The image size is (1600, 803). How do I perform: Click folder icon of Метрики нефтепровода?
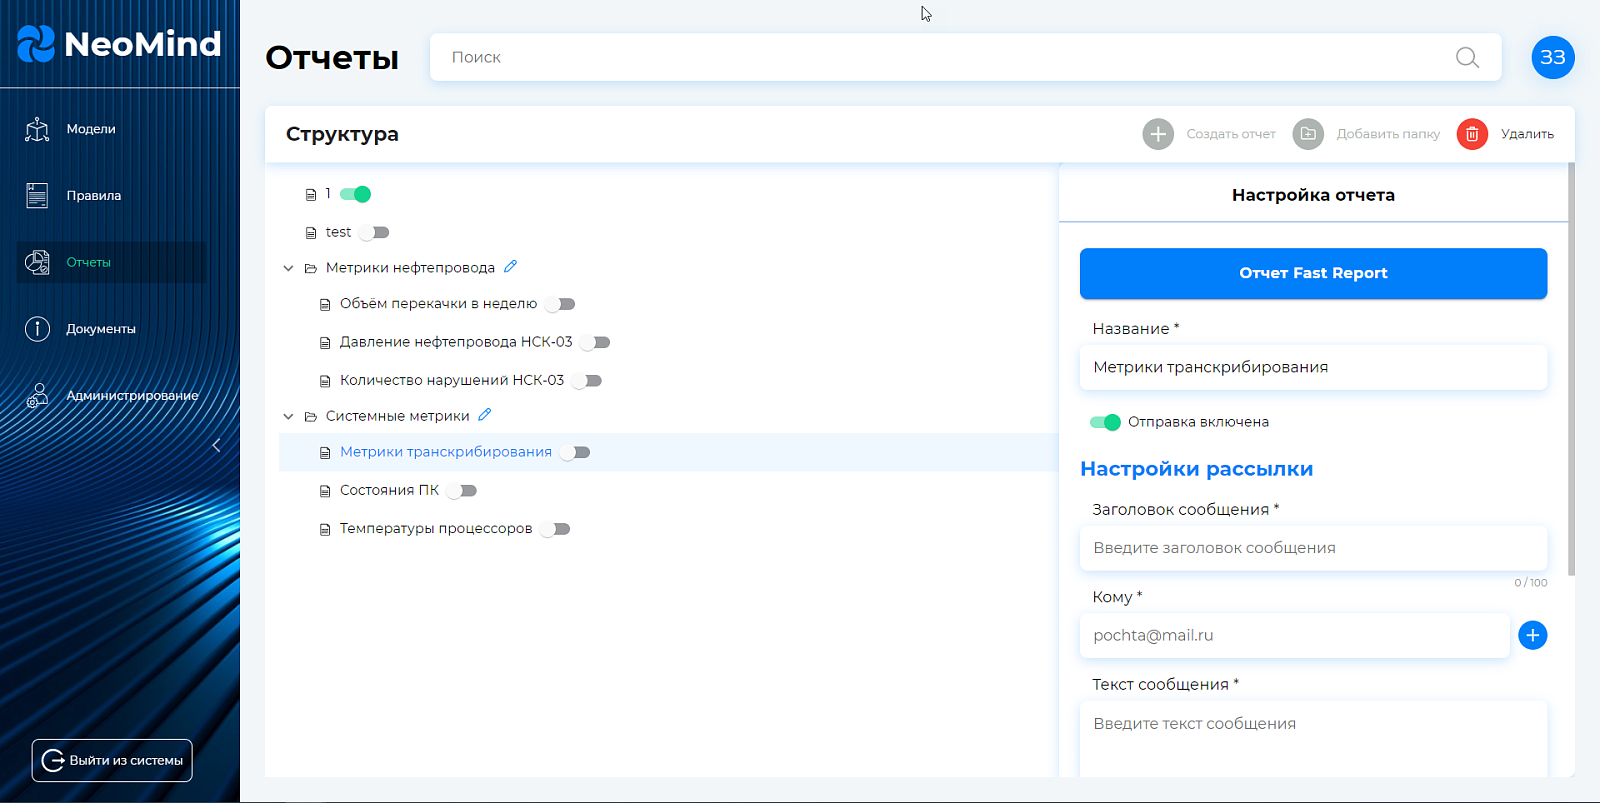(311, 268)
